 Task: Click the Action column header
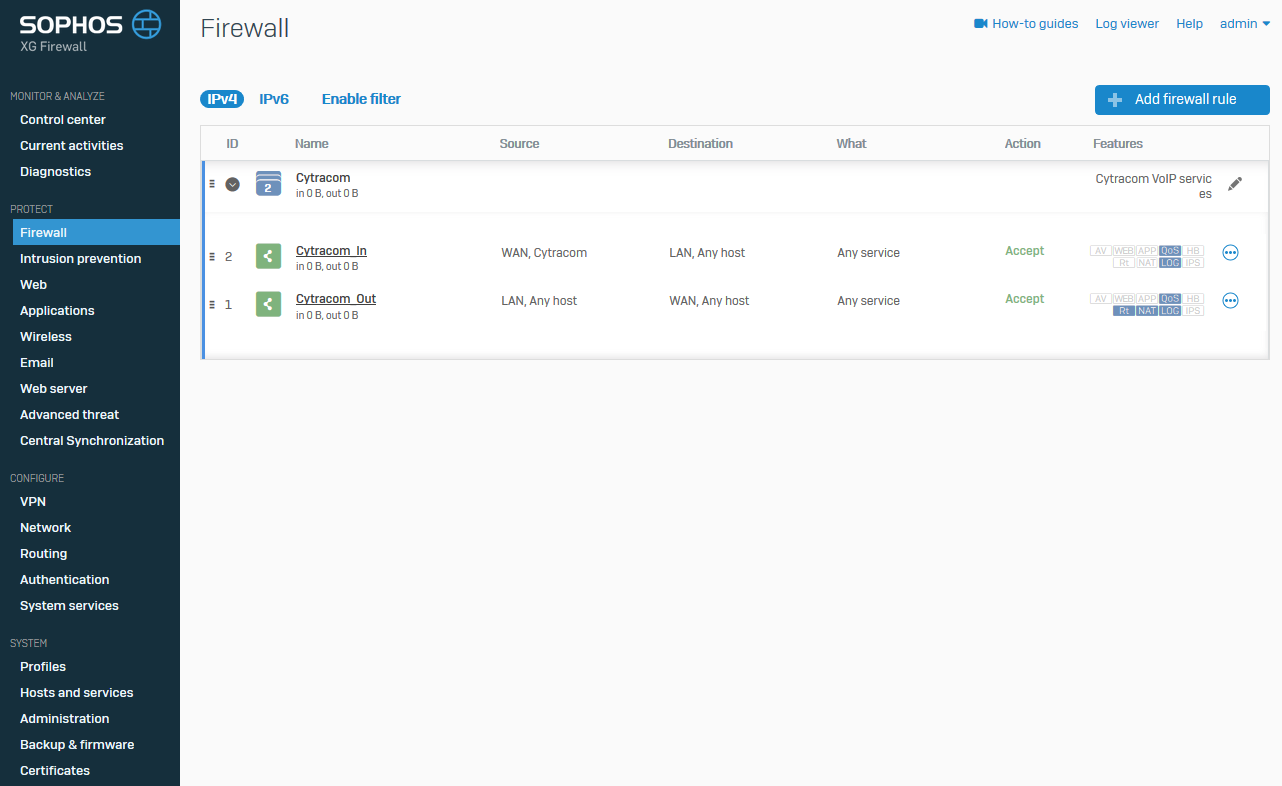pos(1022,144)
